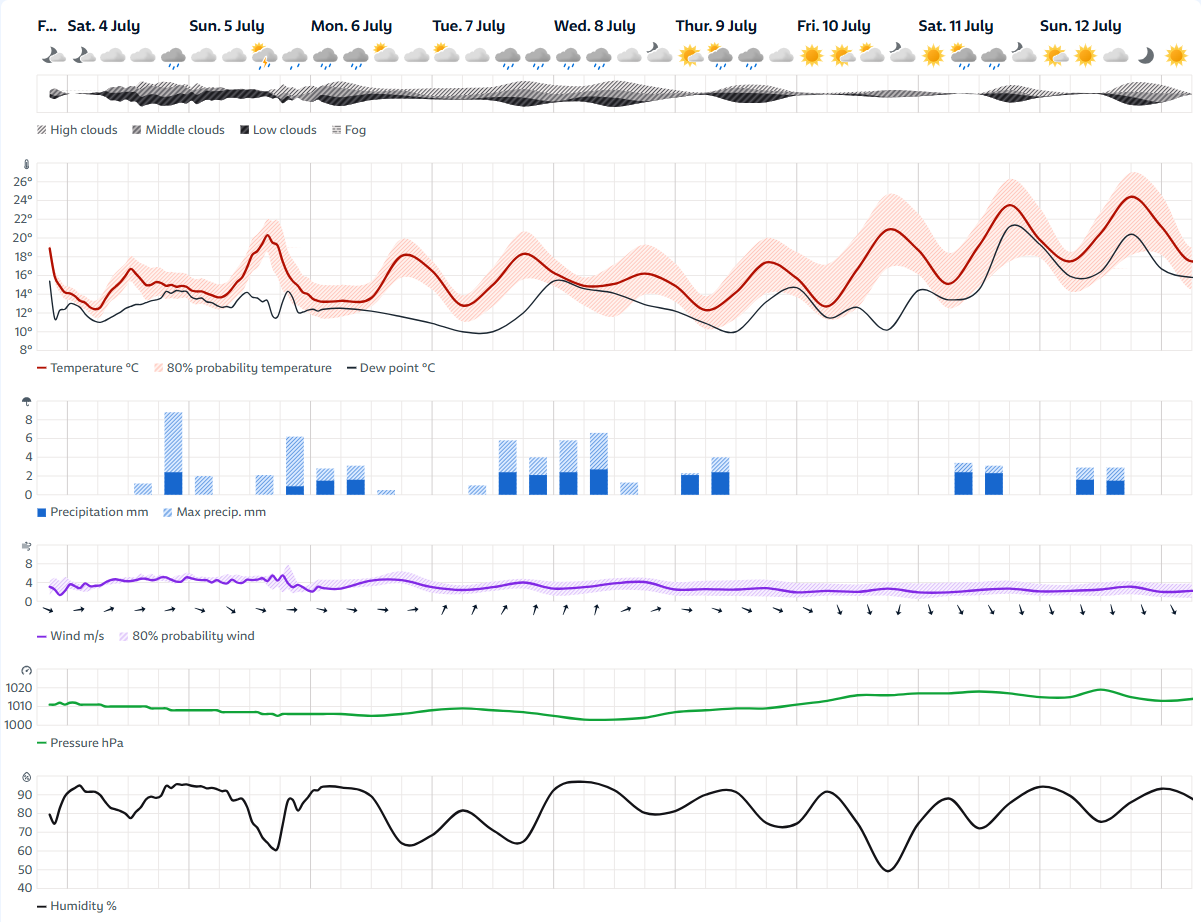Click the truncated F... day heading

click(48, 26)
